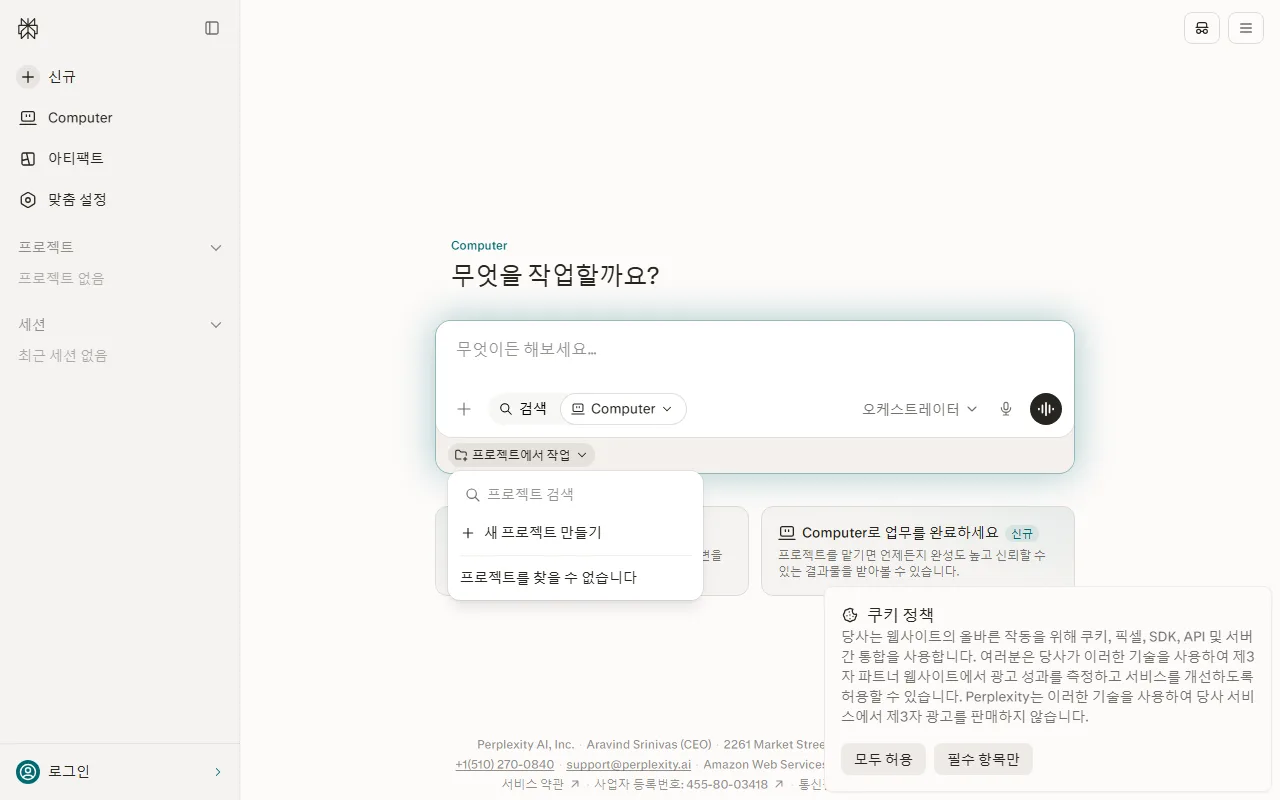Call the +1(510) 270-0840 link
The height and width of the screenshot is (800, 1280).
[x=504, y=764]
